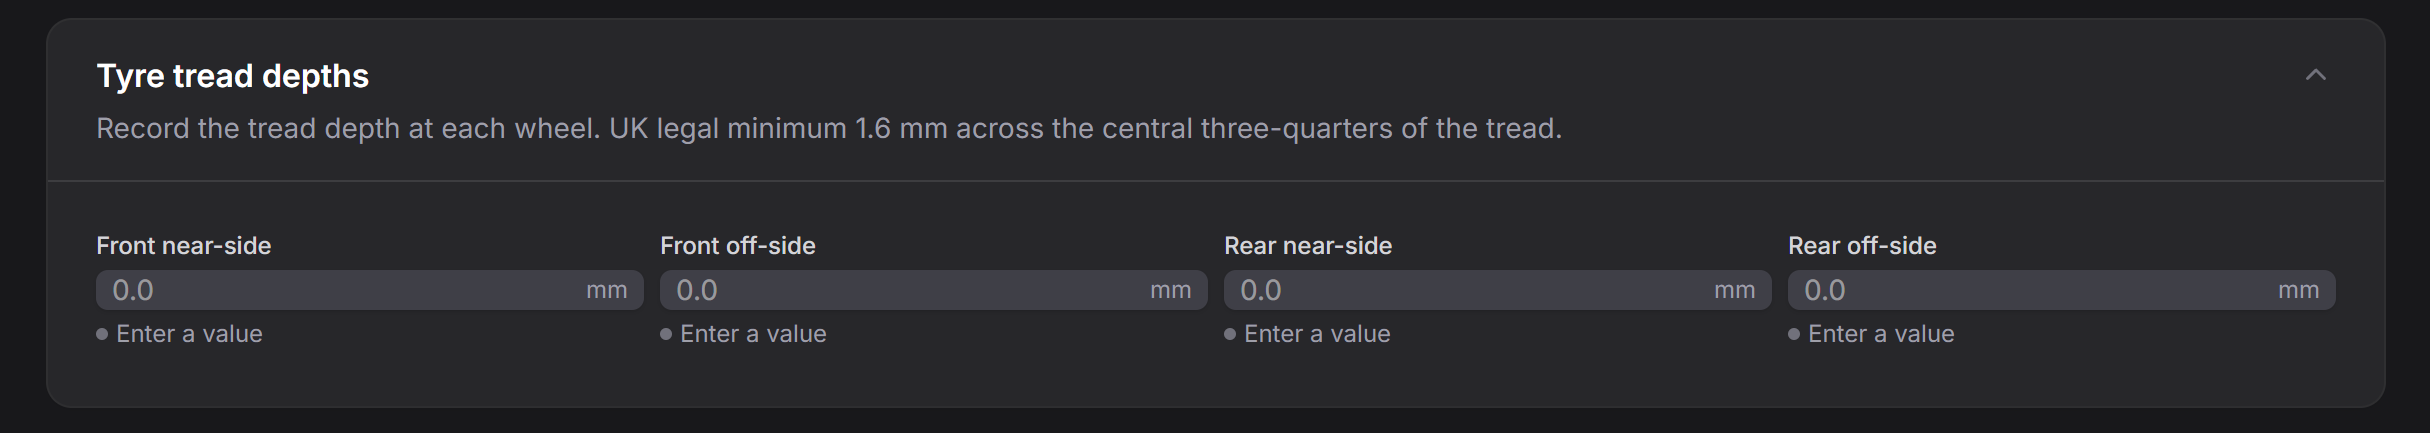Click the Rear off-side label

pyautogui.click(x=1862, y=246)
